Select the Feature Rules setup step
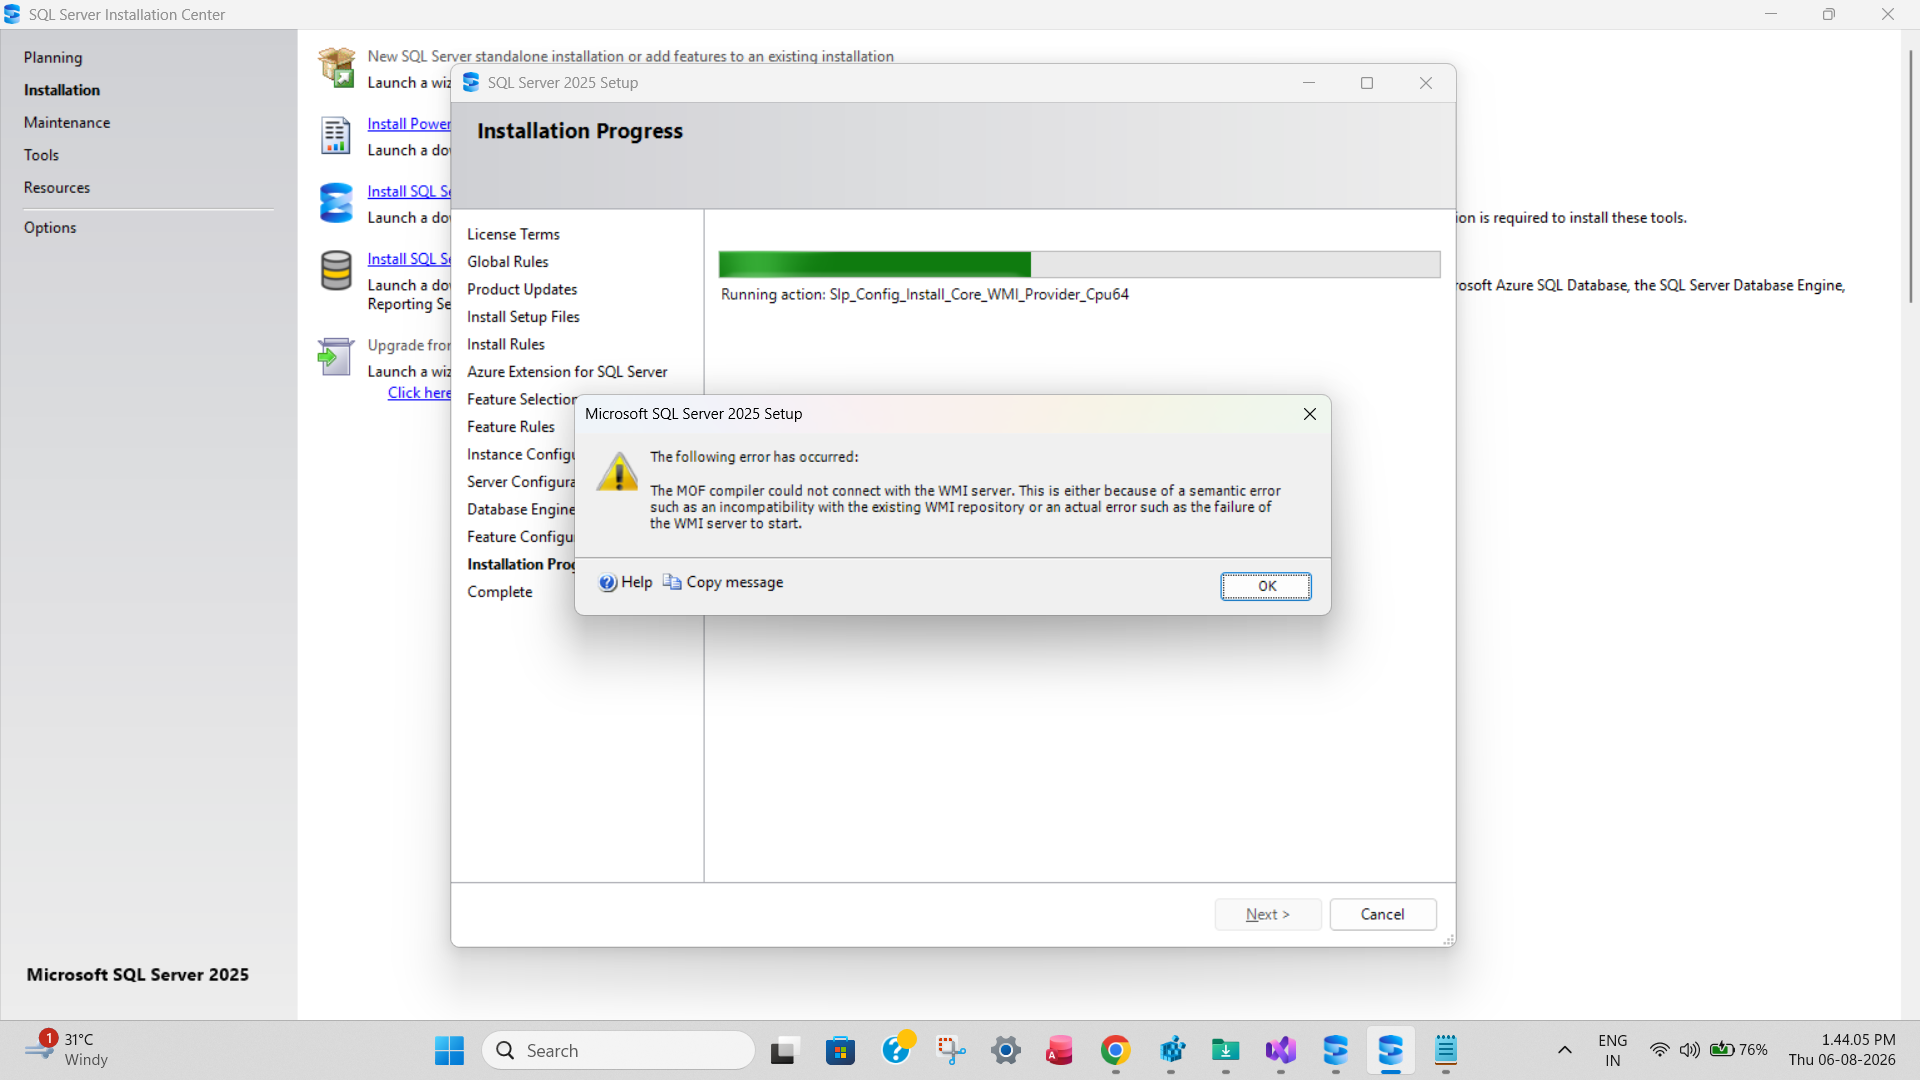 point(511,427)
